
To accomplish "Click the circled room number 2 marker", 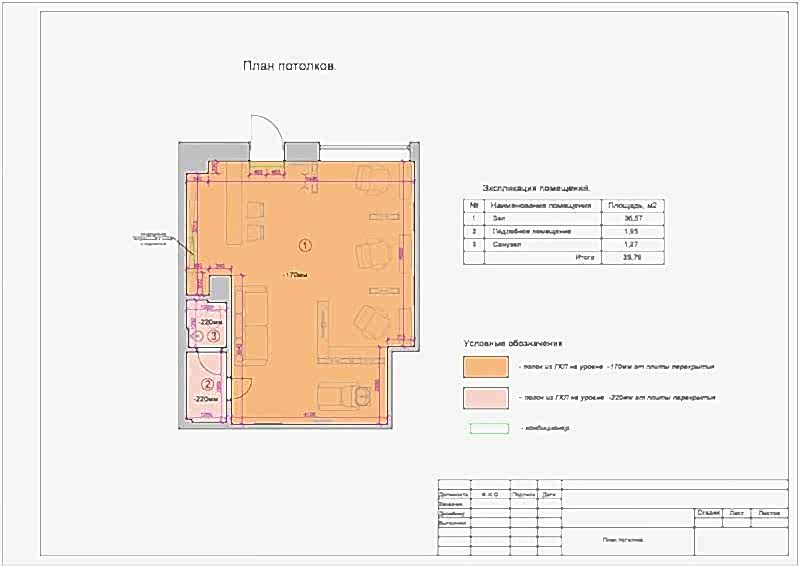I will tap(207, 383).
